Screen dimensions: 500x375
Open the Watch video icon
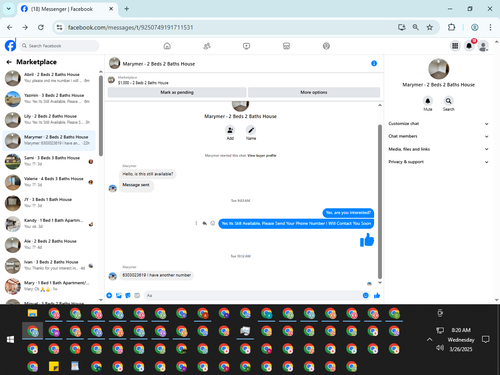click(x=246, y=46)
